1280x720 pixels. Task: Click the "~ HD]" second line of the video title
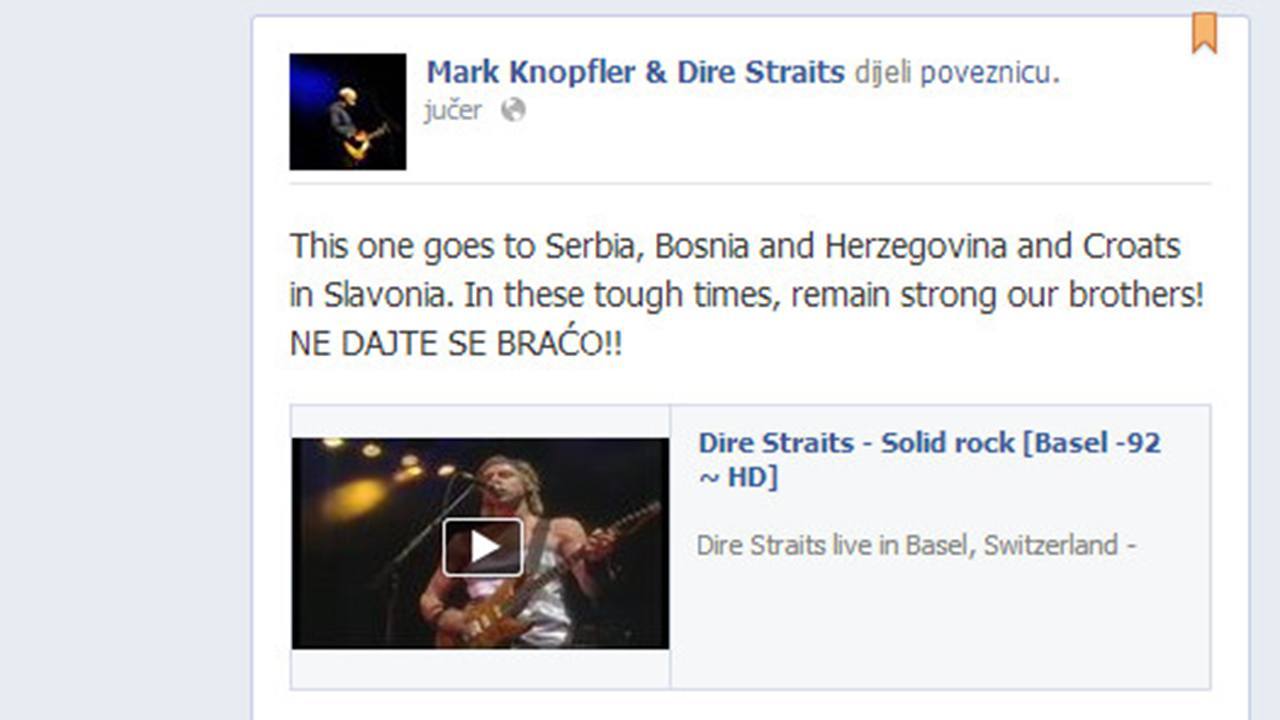pyautogui.click(x=738, y=477)
